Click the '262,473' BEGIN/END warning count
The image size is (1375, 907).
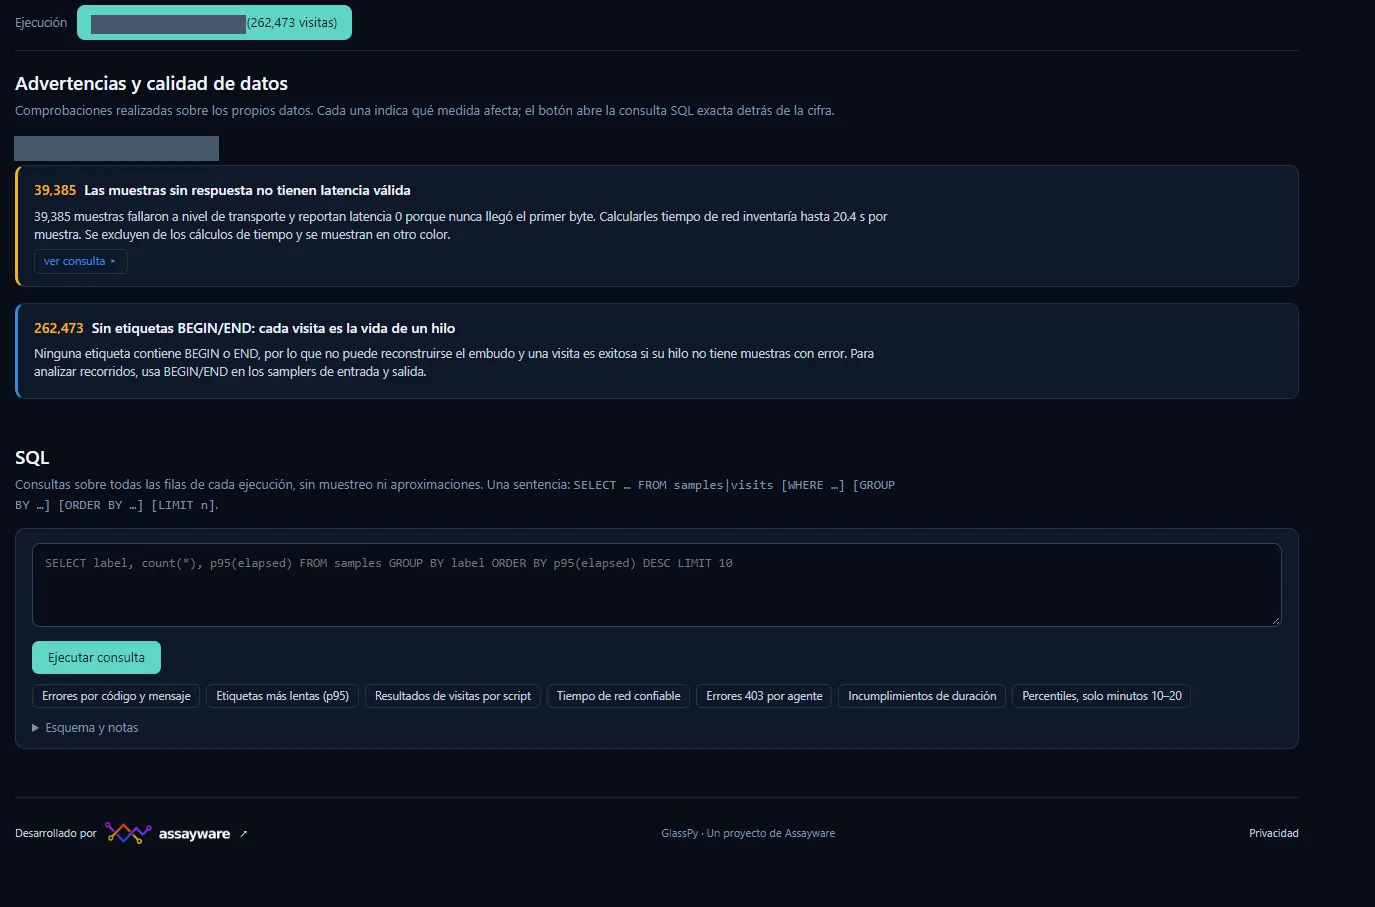click(x=59, y=328)
